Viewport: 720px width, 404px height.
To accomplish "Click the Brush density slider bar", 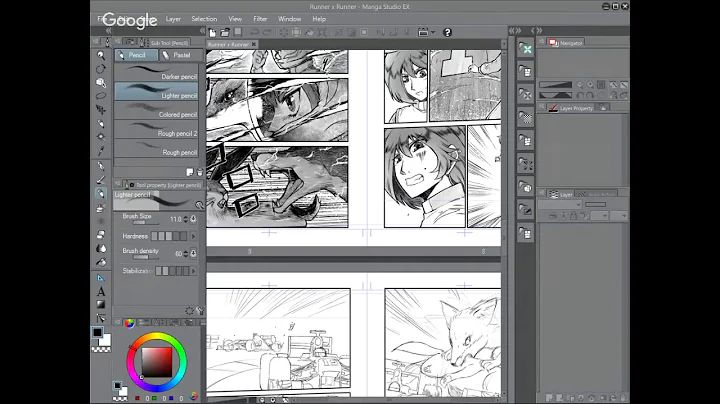I will coord(146,257).
